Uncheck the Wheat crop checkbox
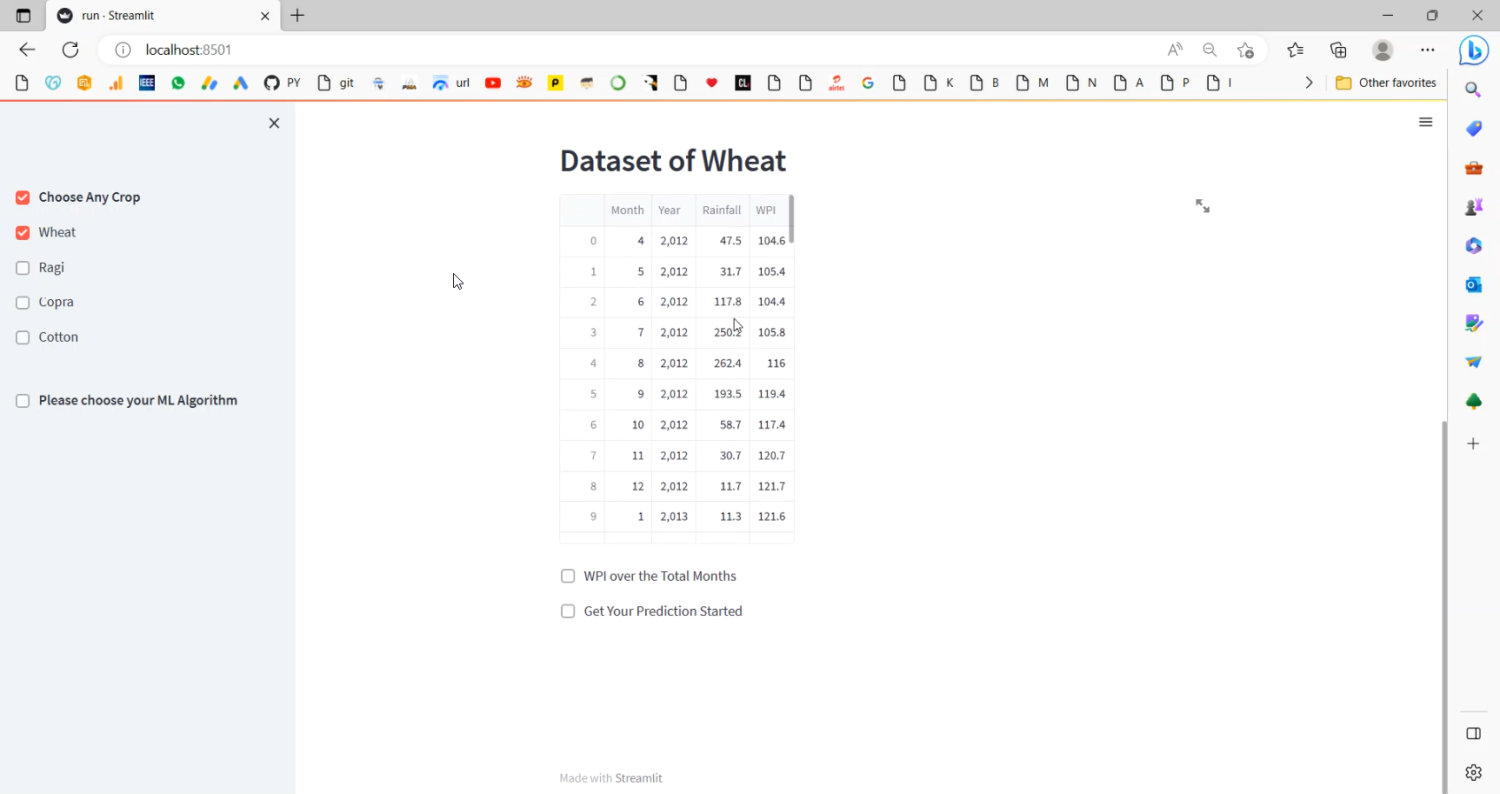This screenshot has width=1500, height=794. coord(23,232)
